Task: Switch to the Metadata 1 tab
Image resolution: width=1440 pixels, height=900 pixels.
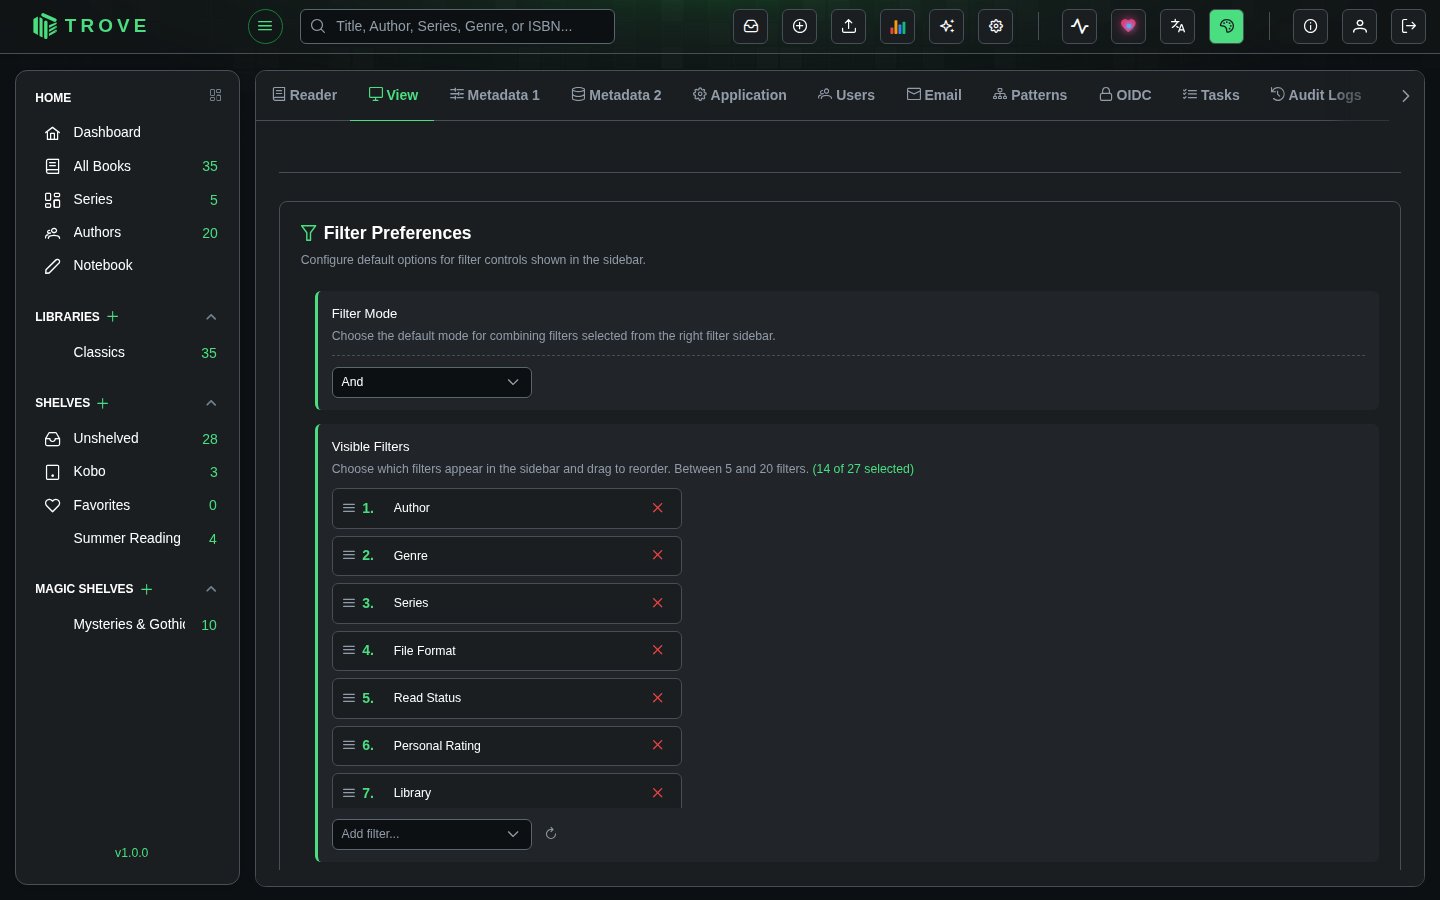Action: (x=495, y=95)
